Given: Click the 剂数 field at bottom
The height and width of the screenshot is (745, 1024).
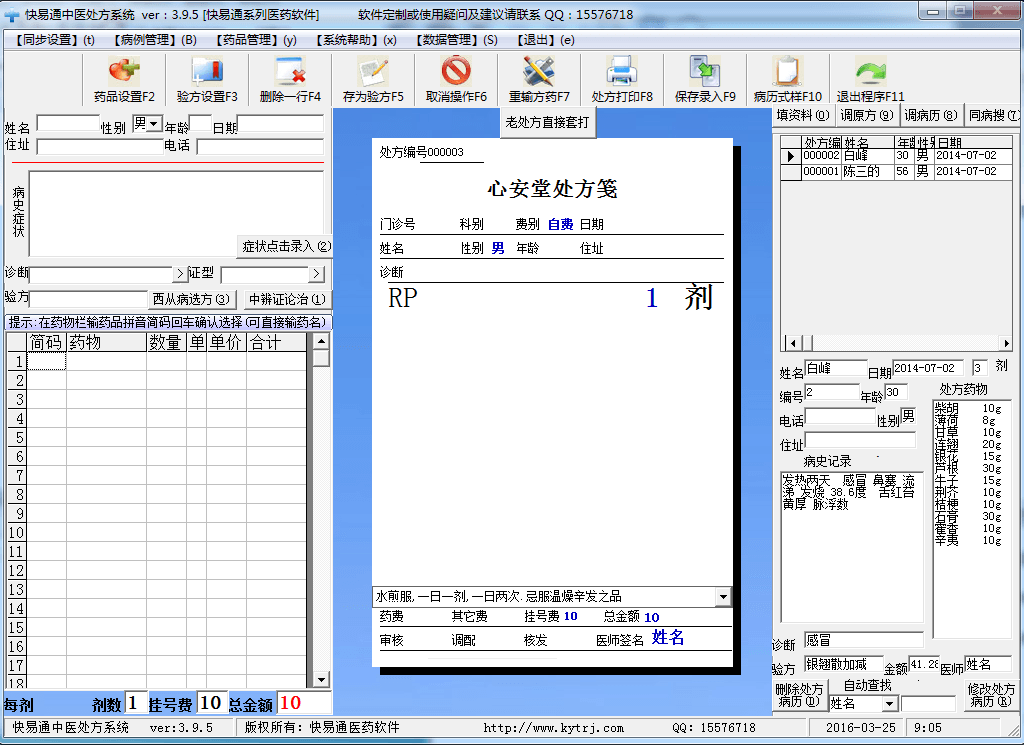Looking at the screenshot, I should click(135, 703).
